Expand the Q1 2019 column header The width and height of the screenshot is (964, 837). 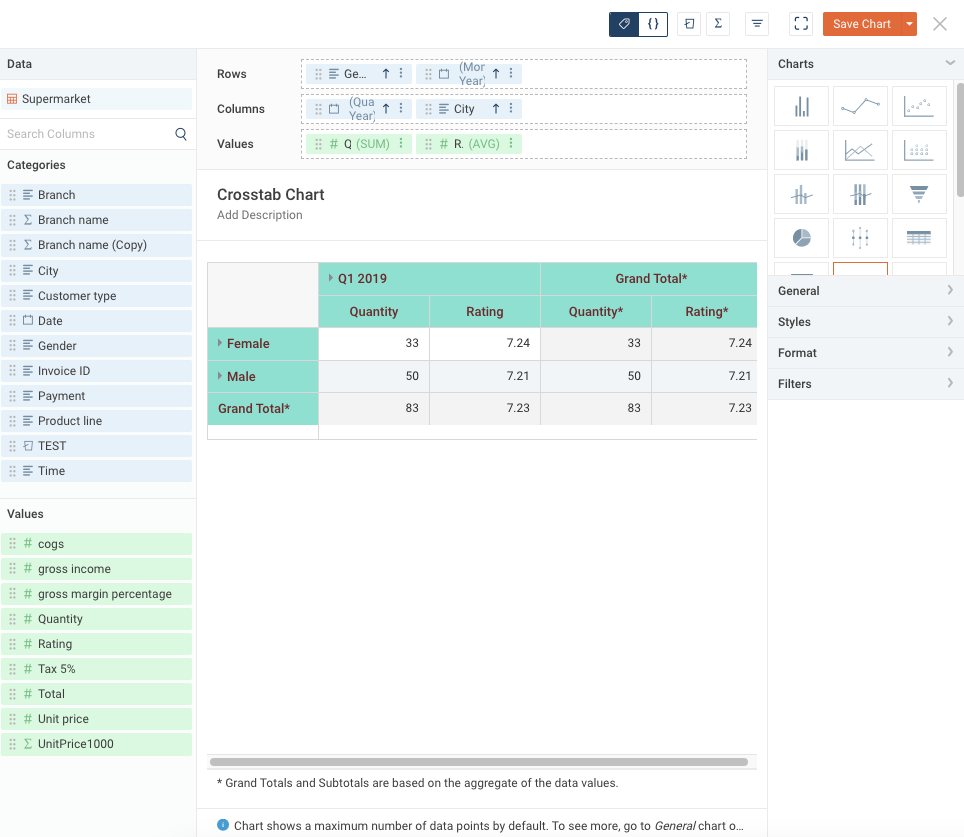(331, 278)
